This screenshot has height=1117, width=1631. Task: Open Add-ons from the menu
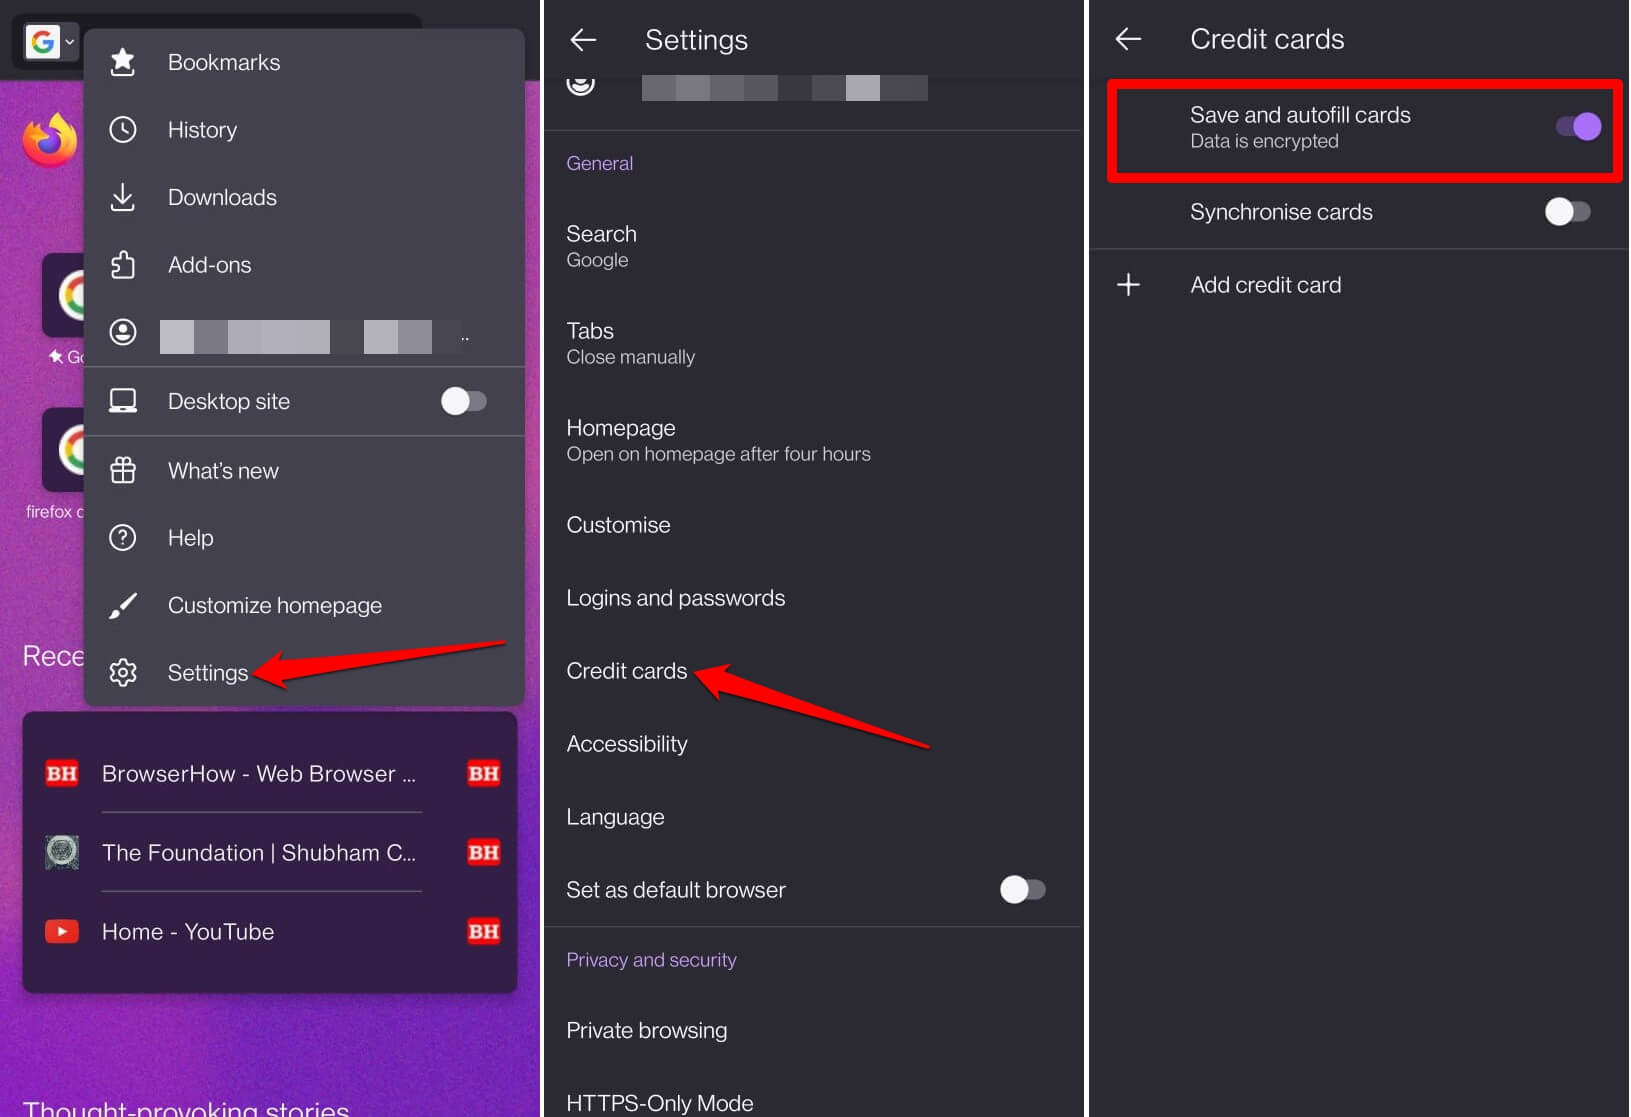point(304,265)
